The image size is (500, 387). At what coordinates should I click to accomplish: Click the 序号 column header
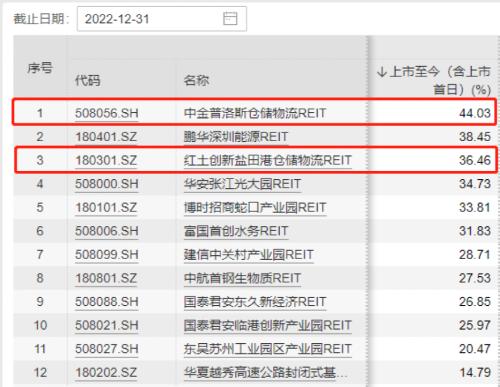[40, 68]
